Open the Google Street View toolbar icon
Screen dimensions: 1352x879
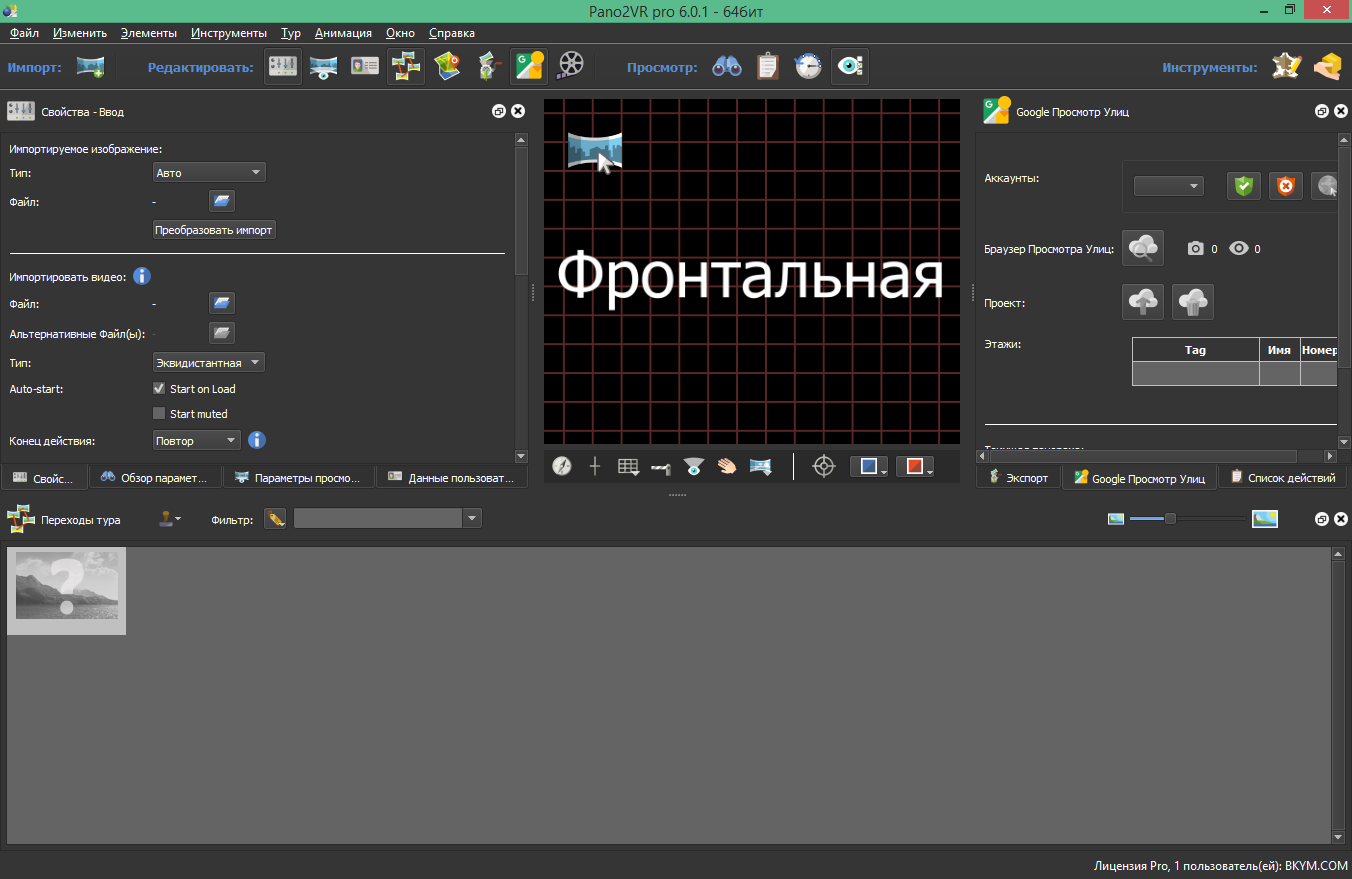click(529, 65)
